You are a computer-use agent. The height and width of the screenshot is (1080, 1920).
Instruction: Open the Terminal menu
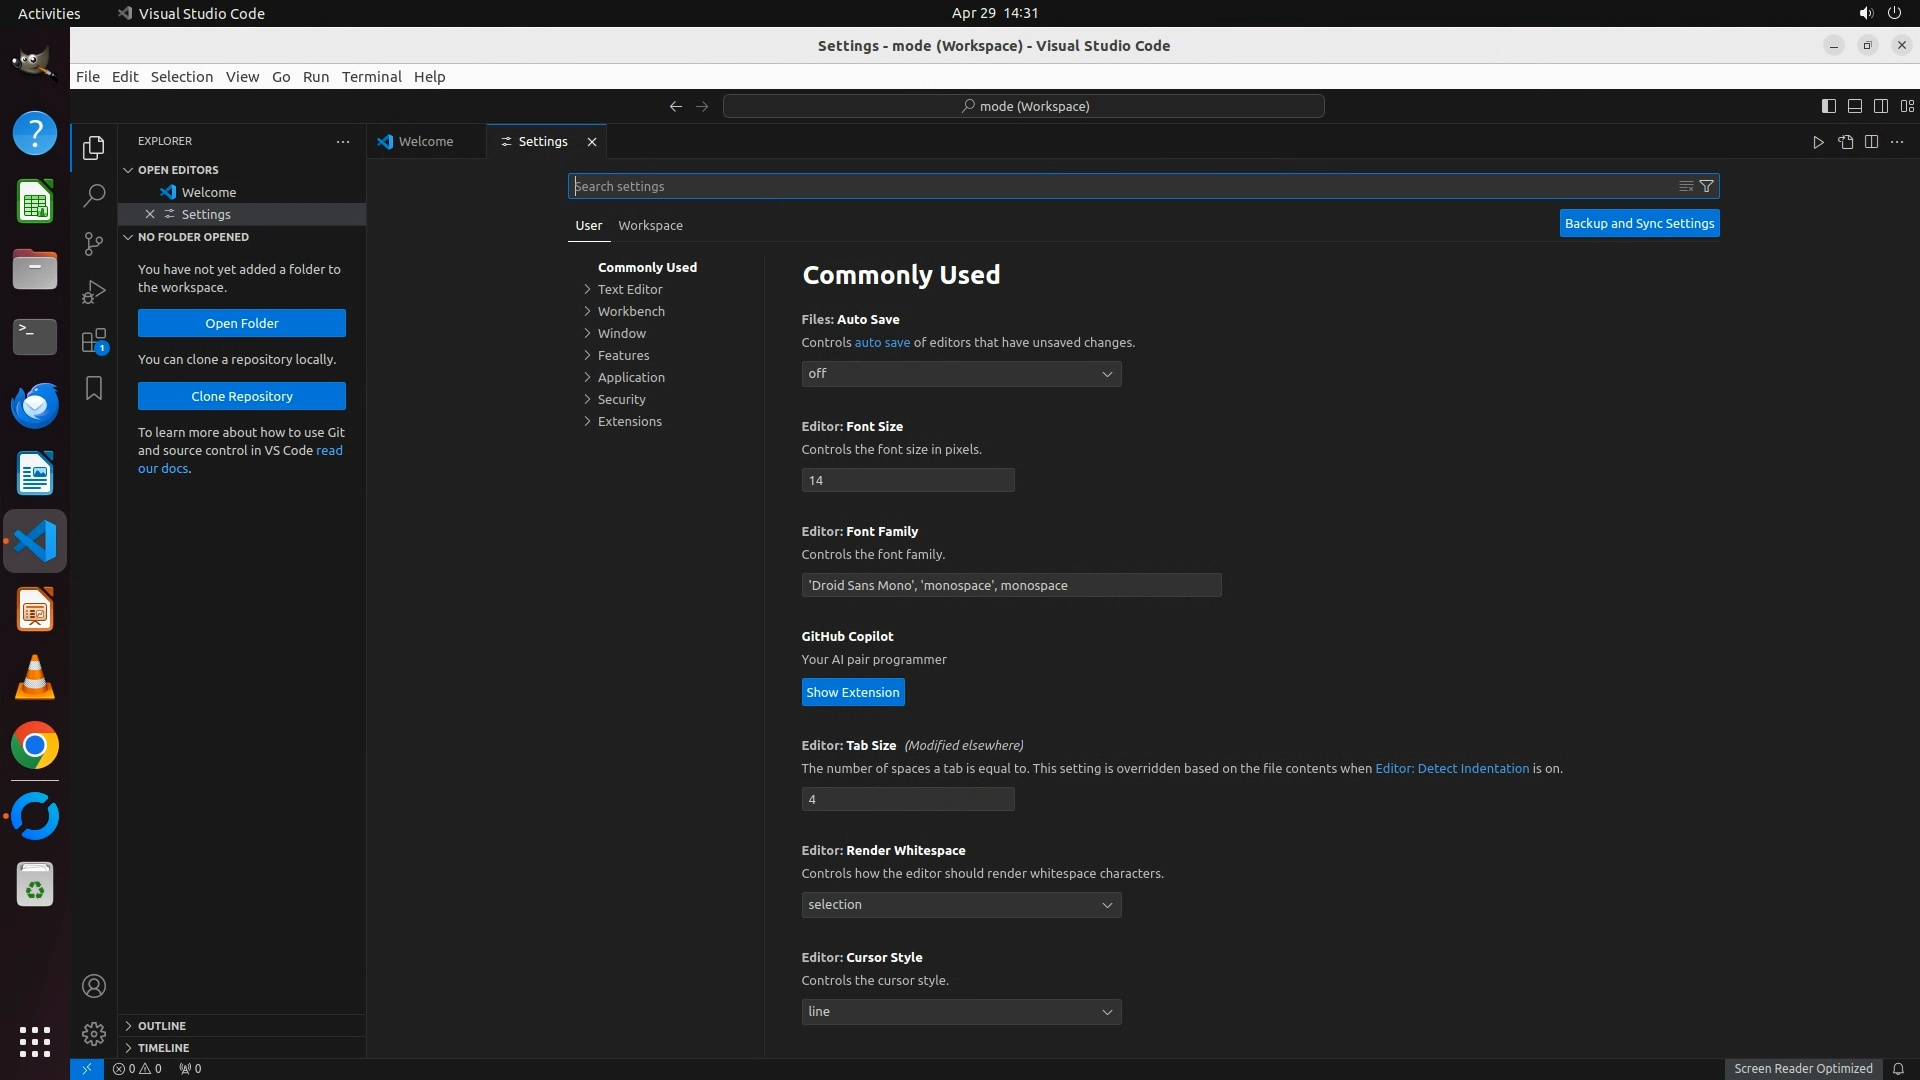371,76
